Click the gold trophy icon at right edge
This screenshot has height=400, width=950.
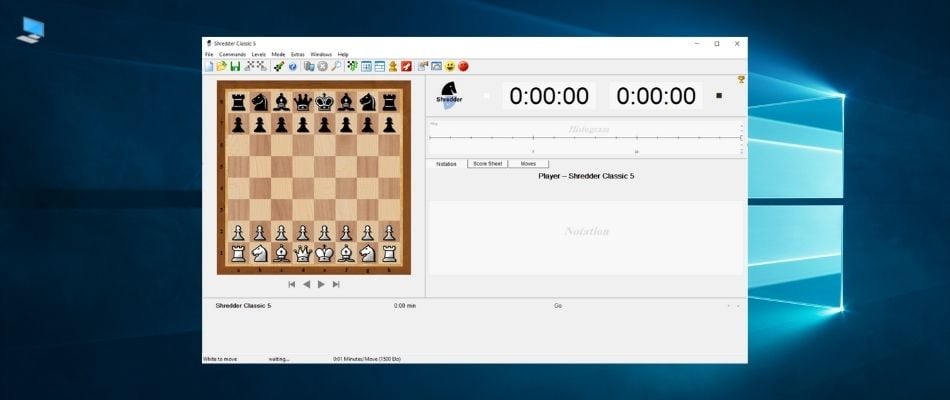coord(741,79)
